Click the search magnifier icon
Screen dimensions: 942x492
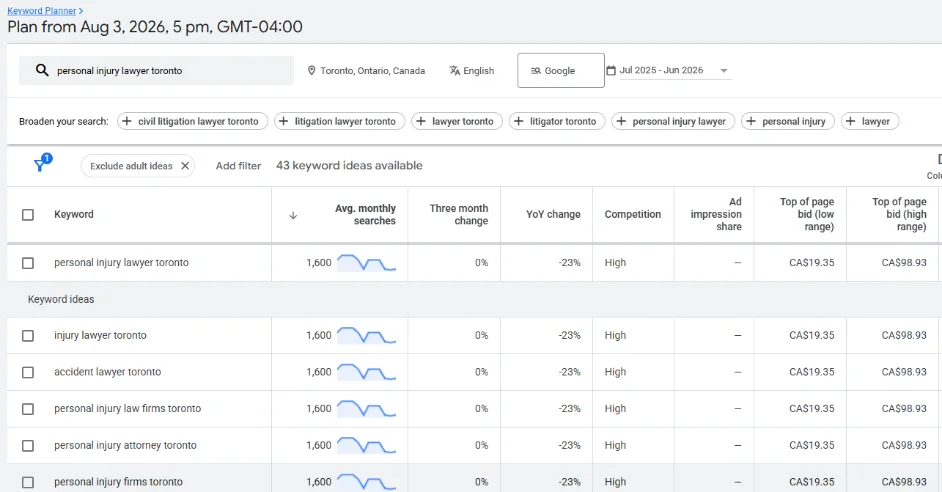coord(41,70)
